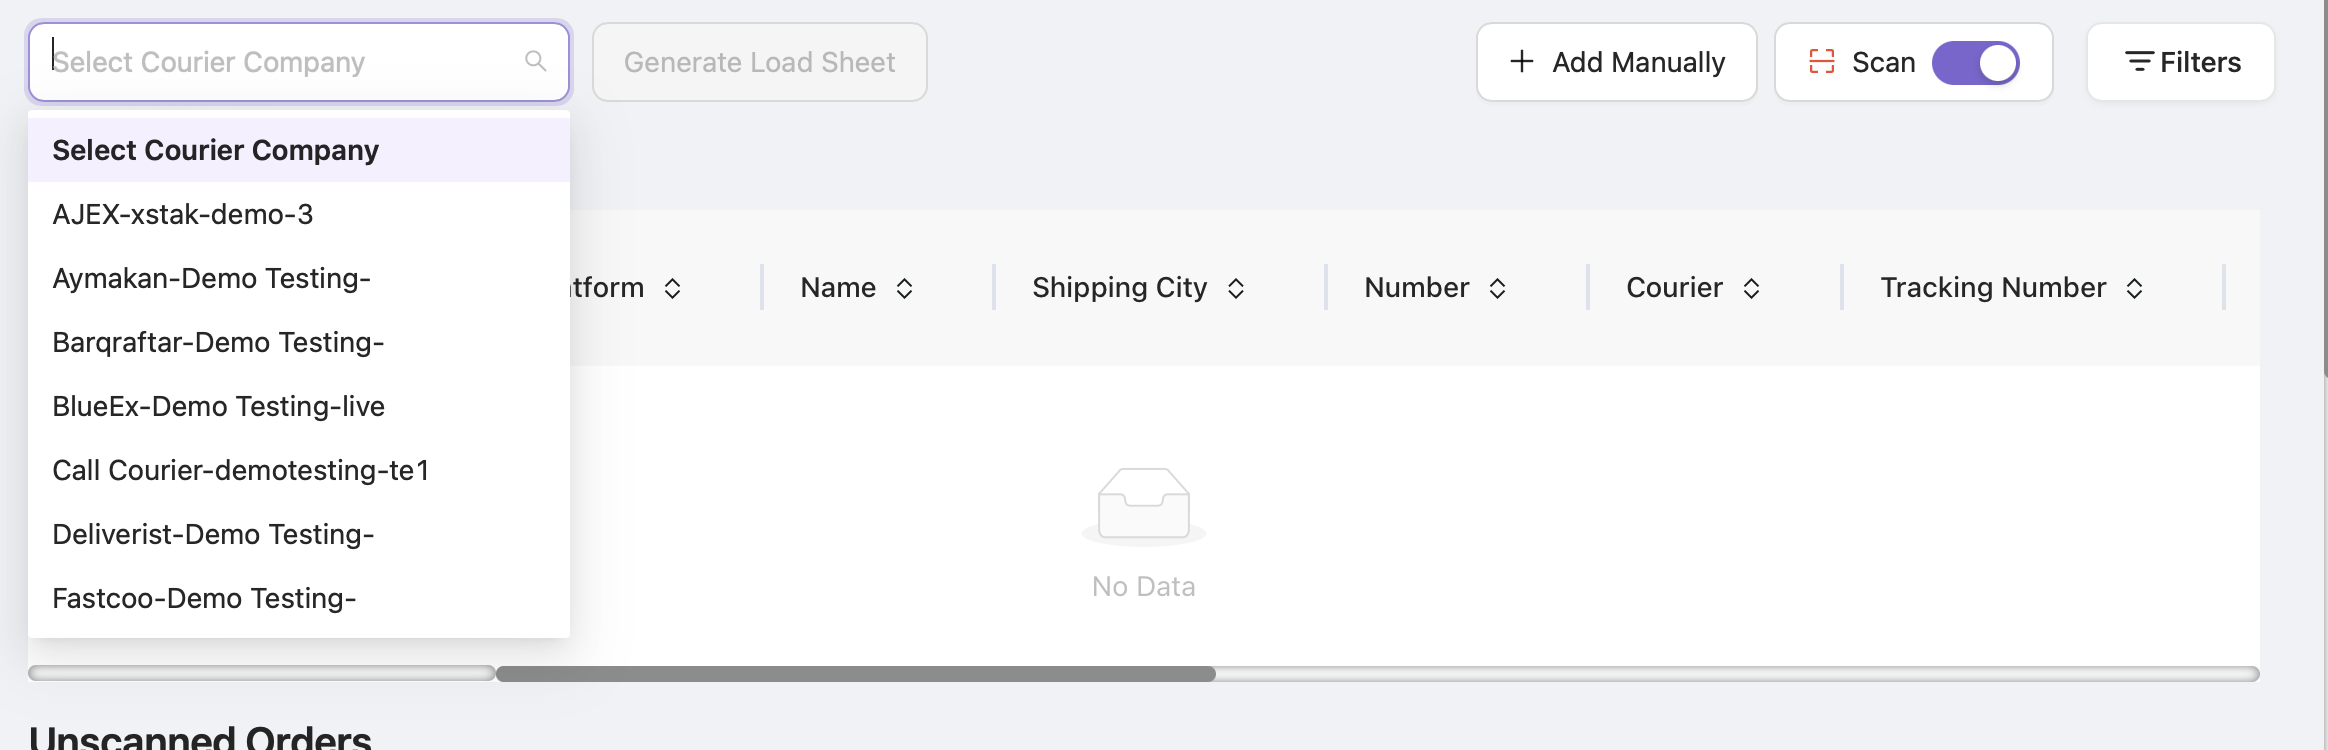Open the Filters button
2328x750 pixels.
2181,62
